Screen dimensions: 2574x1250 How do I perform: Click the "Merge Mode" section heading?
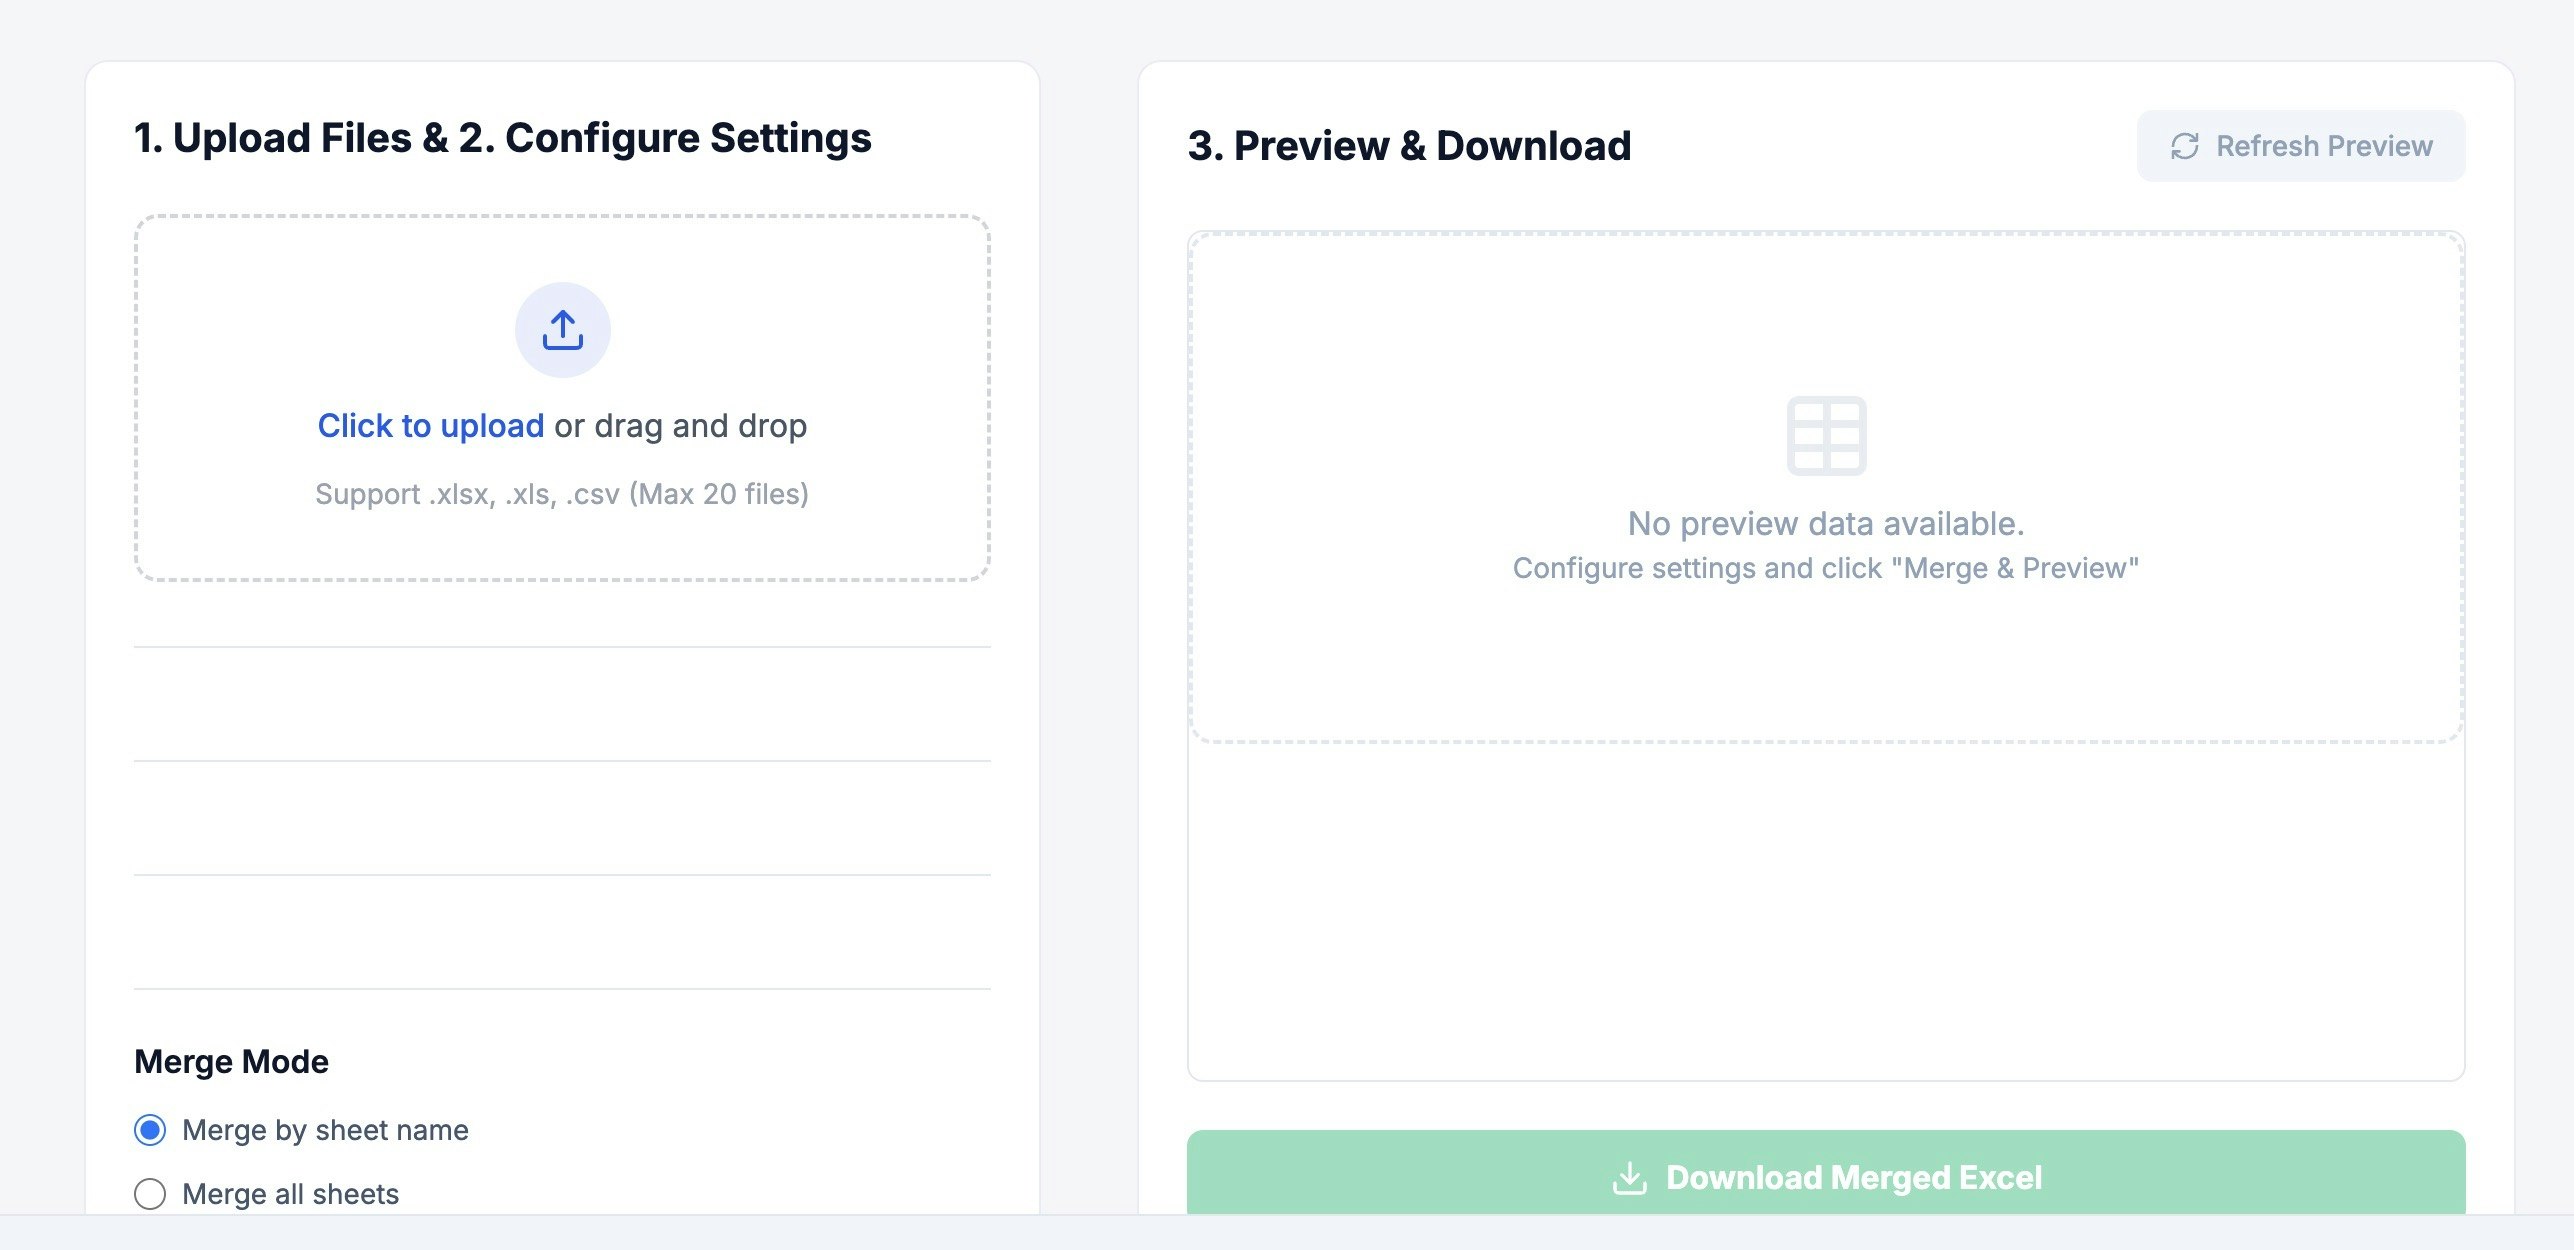(x=232, y=1060)
